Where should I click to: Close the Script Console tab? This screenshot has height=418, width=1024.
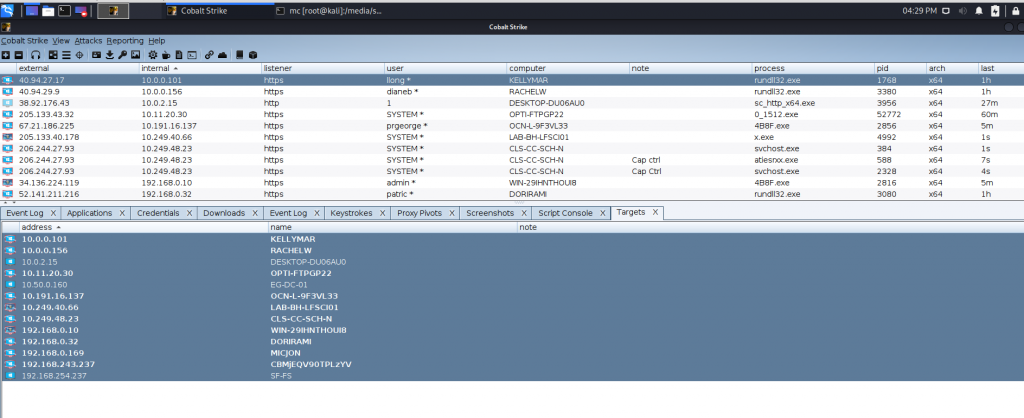point(601,213)
